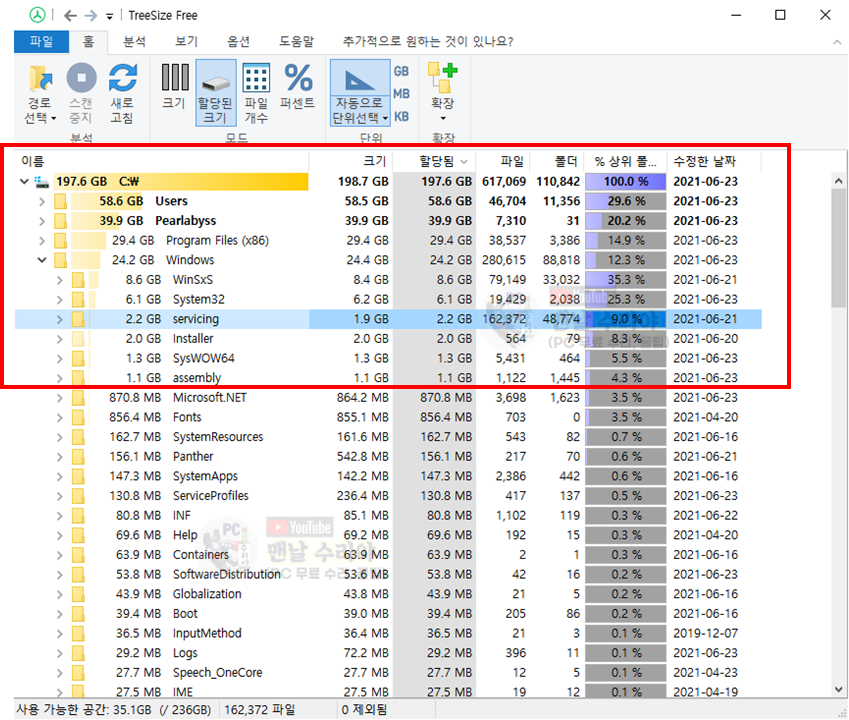The height and width of the screenshot is (720, 849).
Task: Select the 크기 (size) mode icon
Action: pos(175,77)
